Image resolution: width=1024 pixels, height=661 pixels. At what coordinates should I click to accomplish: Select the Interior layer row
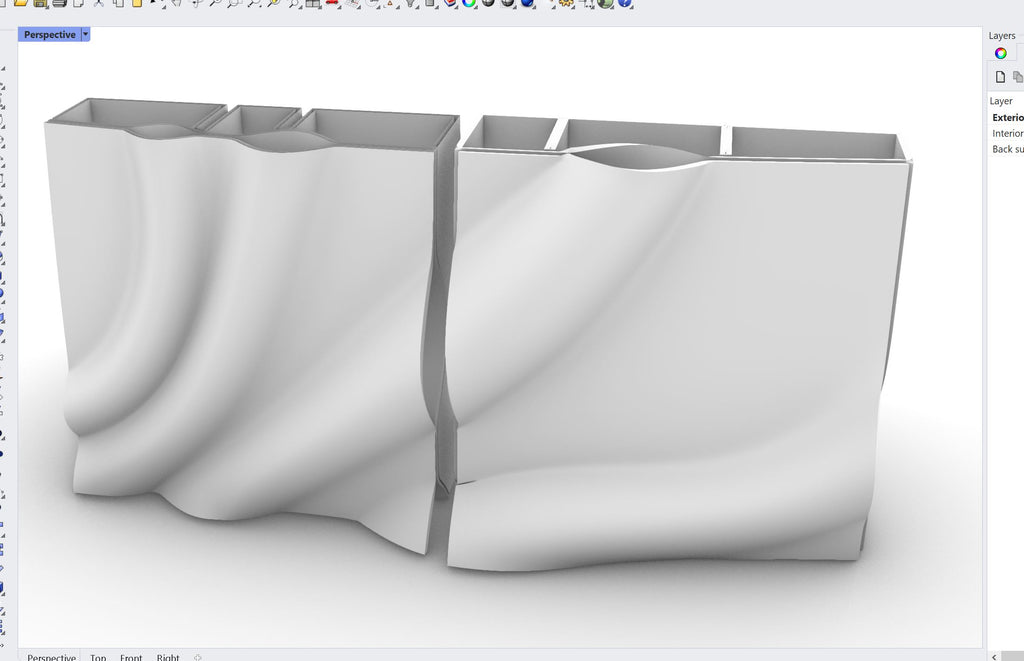(1007, 134)
